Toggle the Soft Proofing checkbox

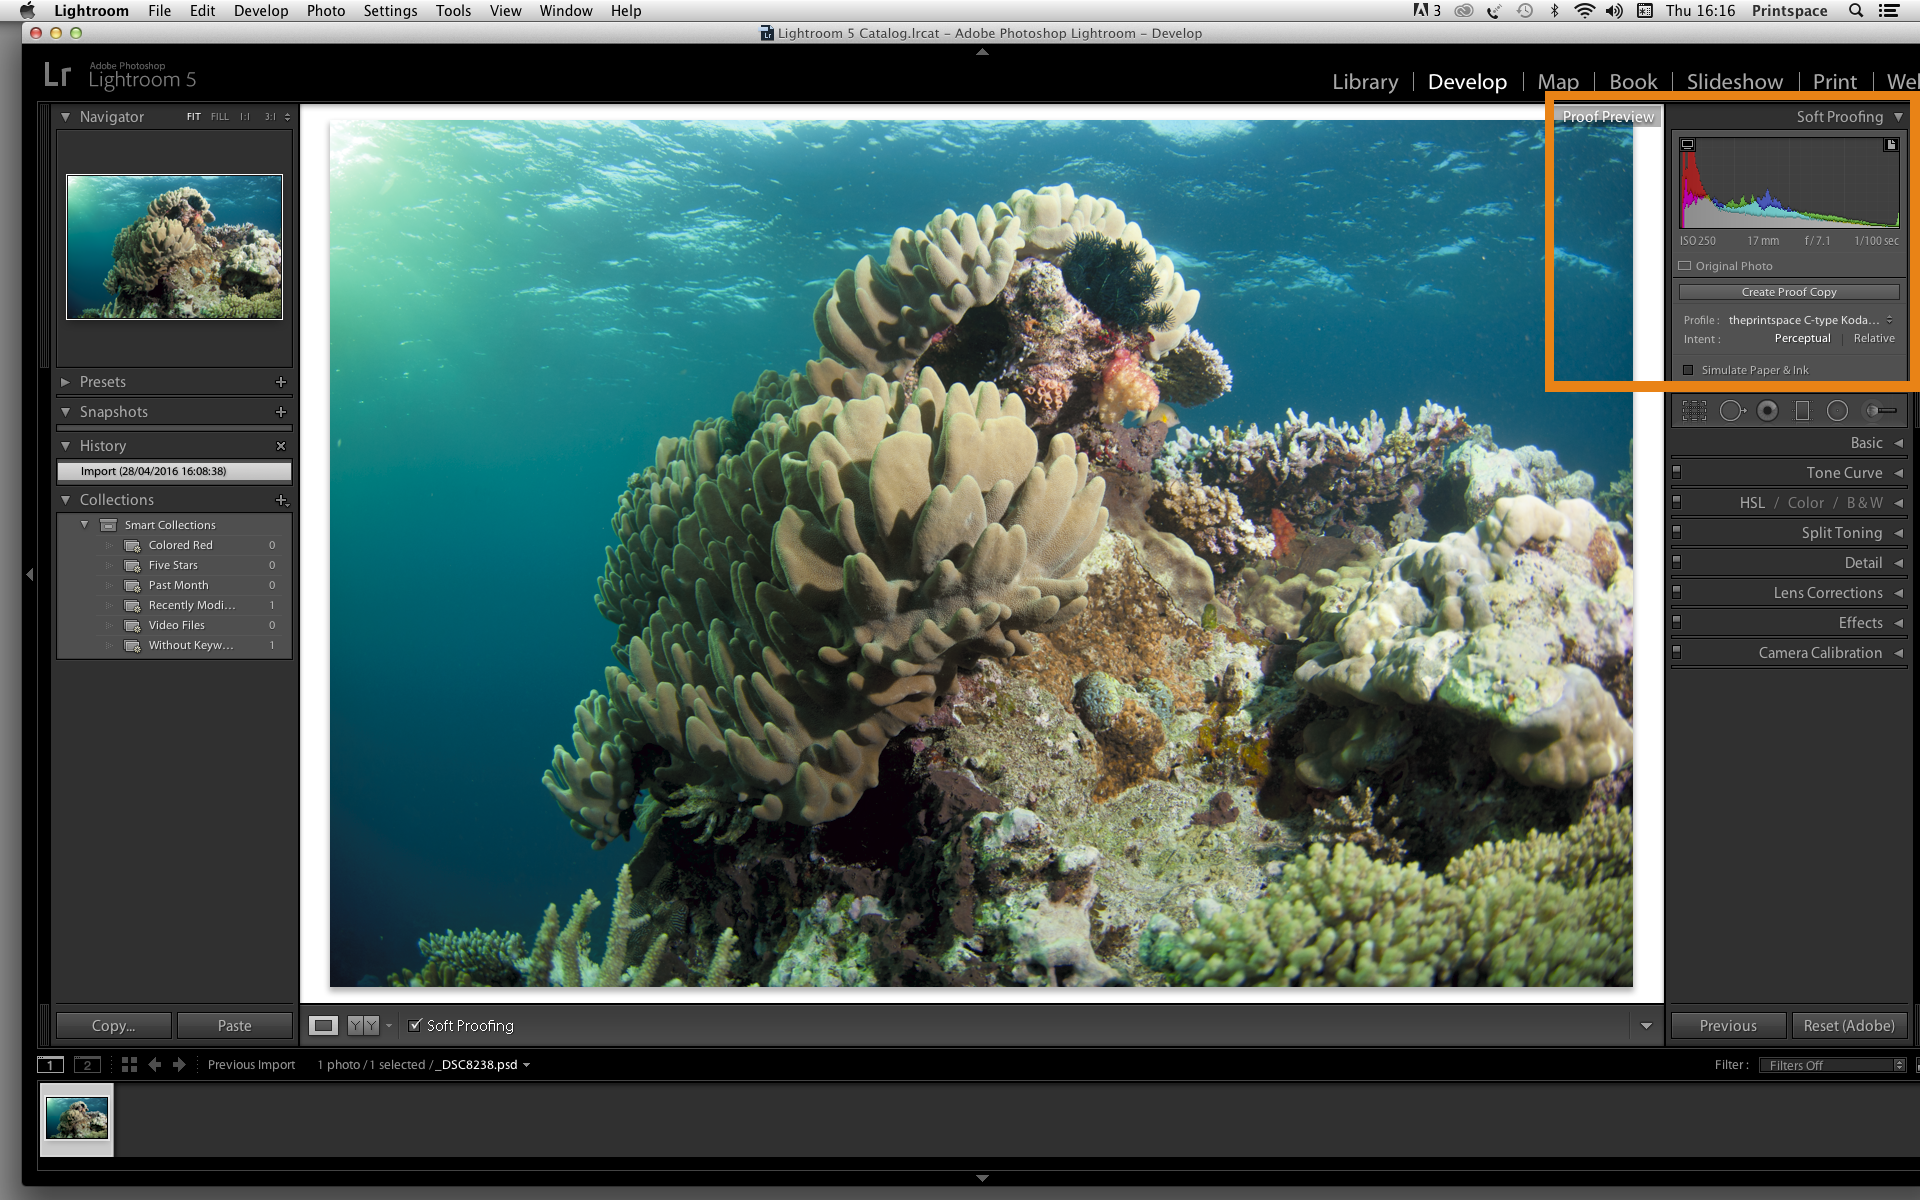[x=416, y=1025]
